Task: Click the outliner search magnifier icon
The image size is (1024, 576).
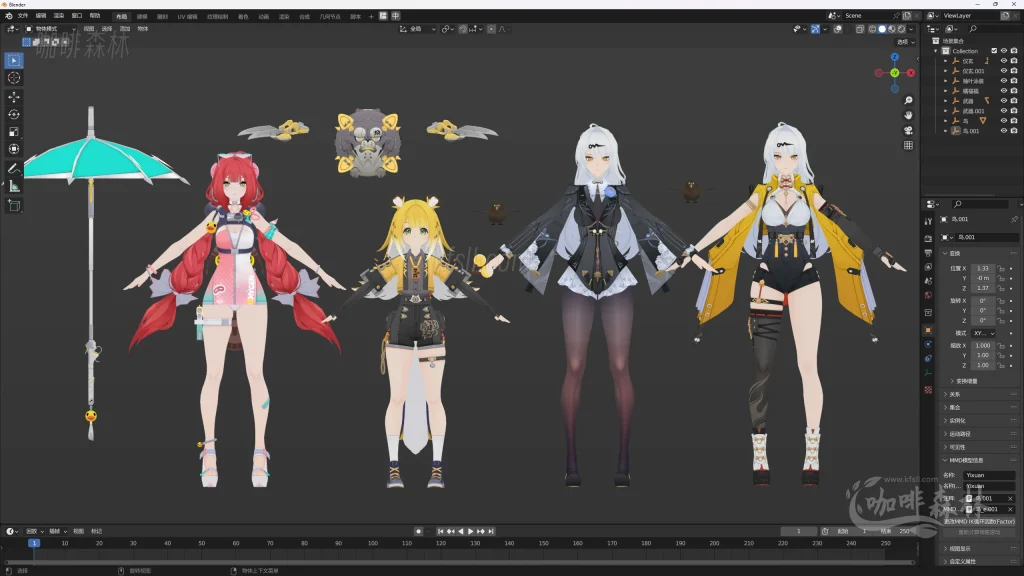Action: [x=973, y=29]
